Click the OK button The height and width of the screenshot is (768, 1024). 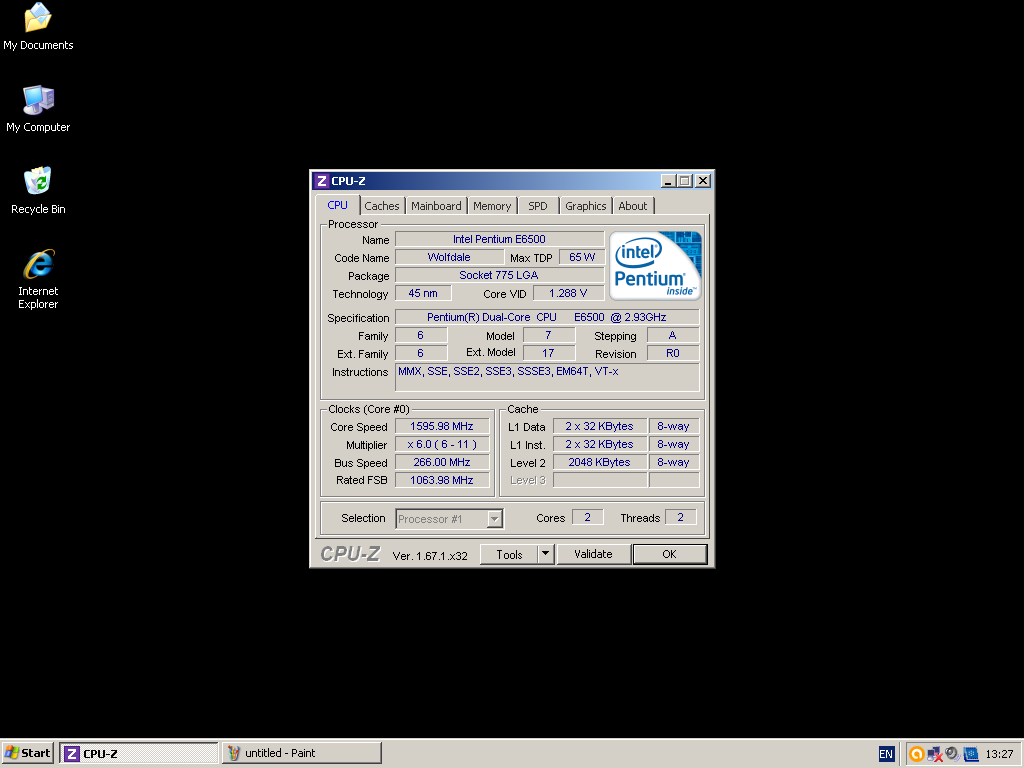click(669, 554)
